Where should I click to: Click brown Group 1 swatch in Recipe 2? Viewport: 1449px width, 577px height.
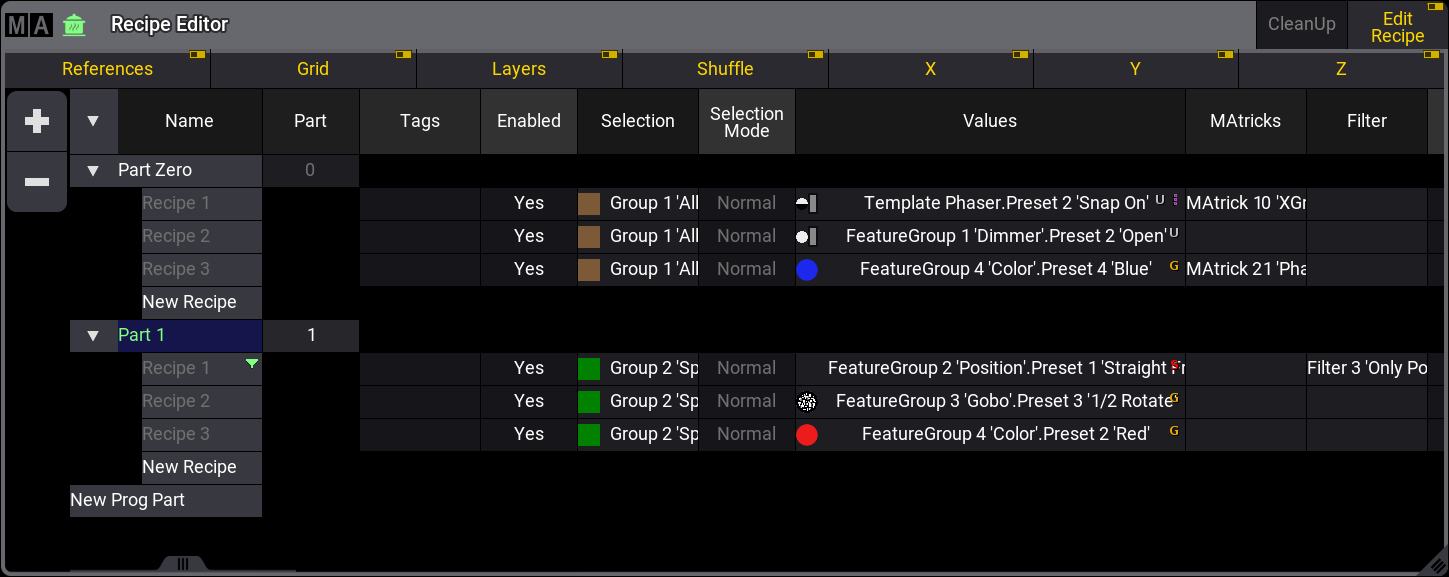click(x=589, y=236)
